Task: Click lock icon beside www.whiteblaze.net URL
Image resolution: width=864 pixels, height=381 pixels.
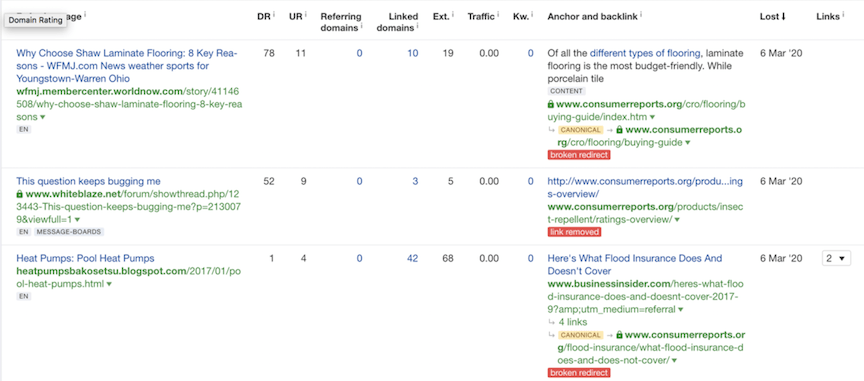Action: (x=20, y=194)
